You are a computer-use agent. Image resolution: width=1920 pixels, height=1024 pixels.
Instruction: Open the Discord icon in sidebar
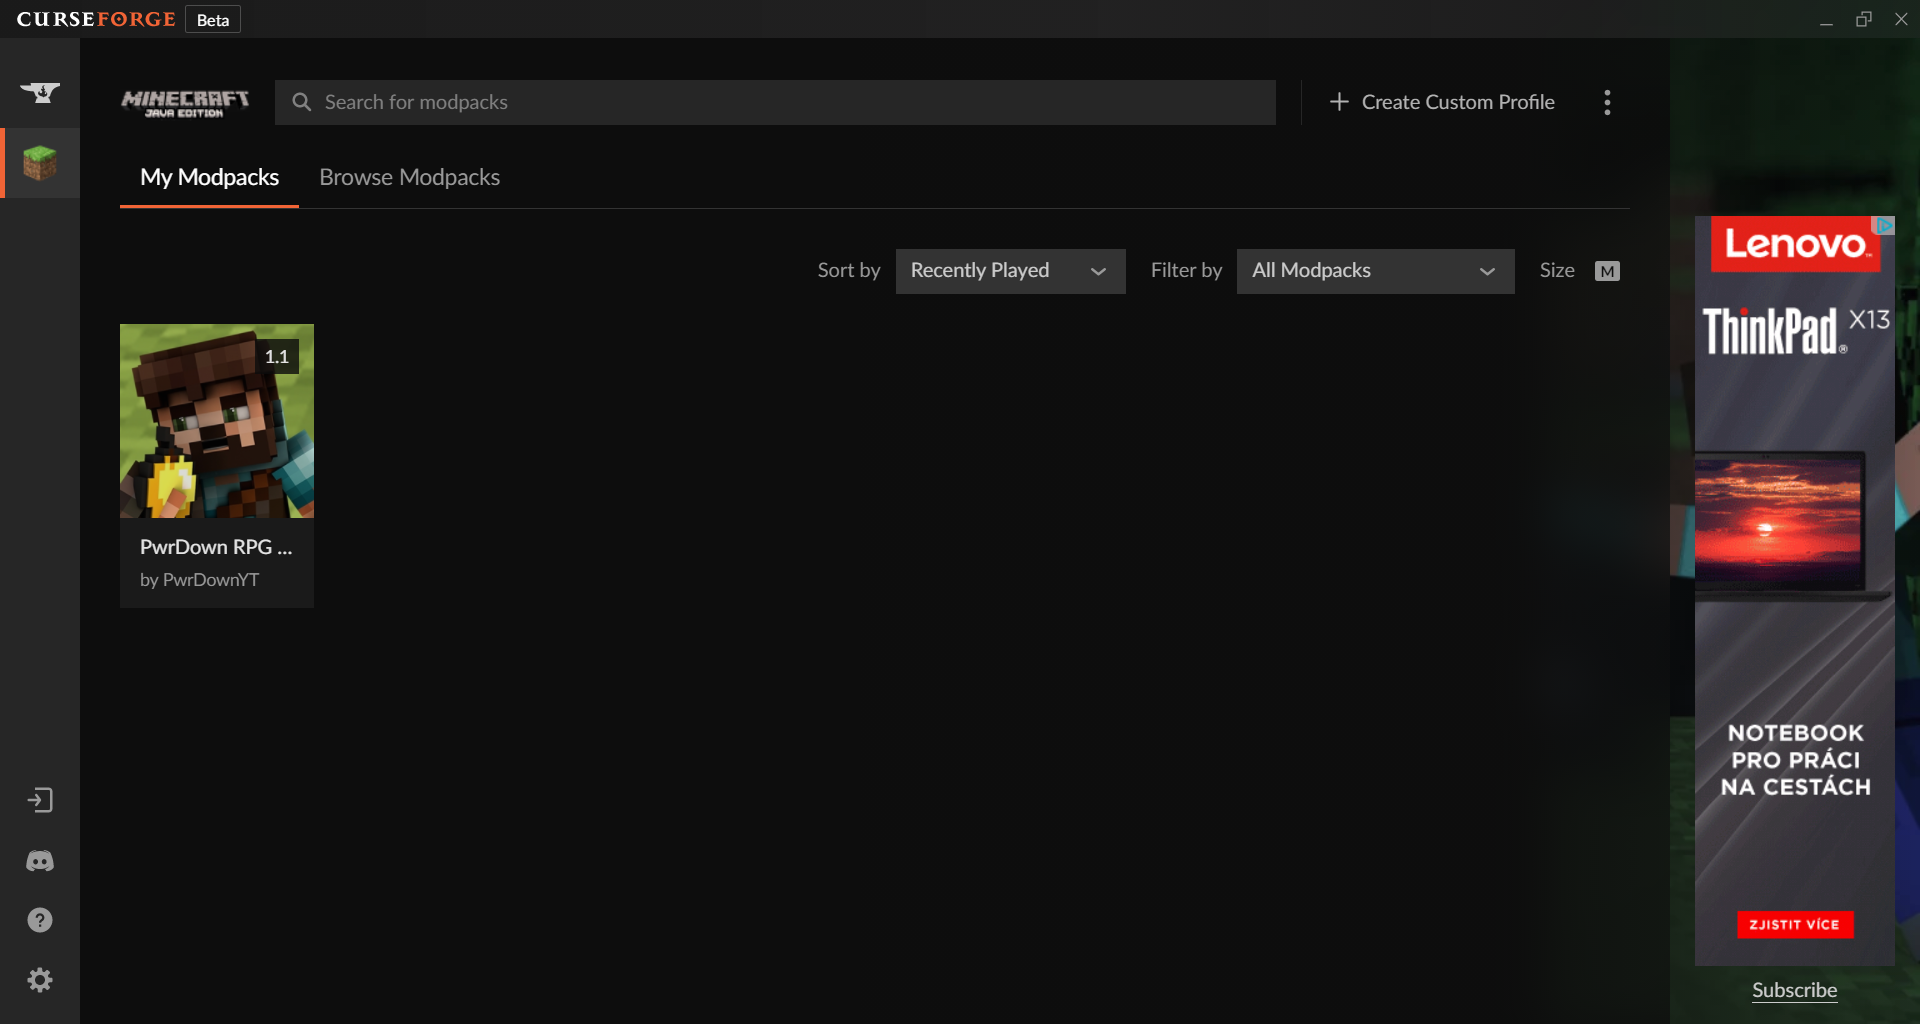pos(40,860)
